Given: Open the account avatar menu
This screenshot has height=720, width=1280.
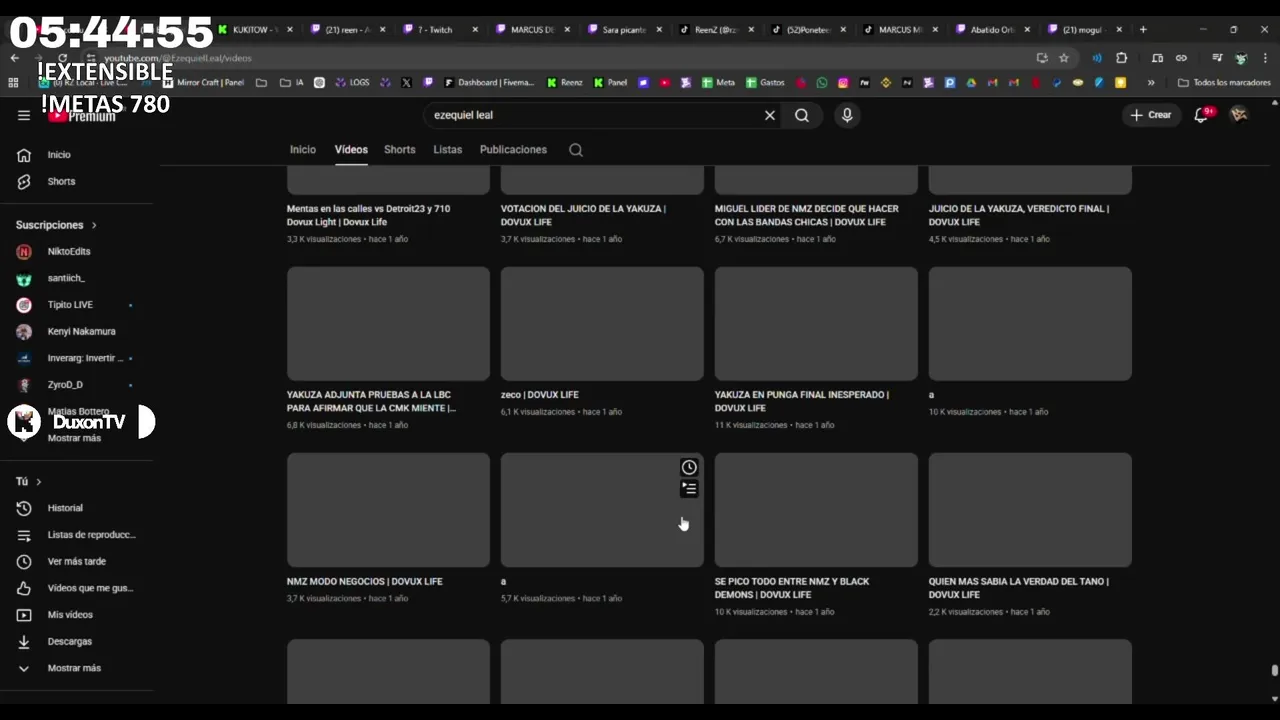Looking at the screenshot, I should point(1239,115).
